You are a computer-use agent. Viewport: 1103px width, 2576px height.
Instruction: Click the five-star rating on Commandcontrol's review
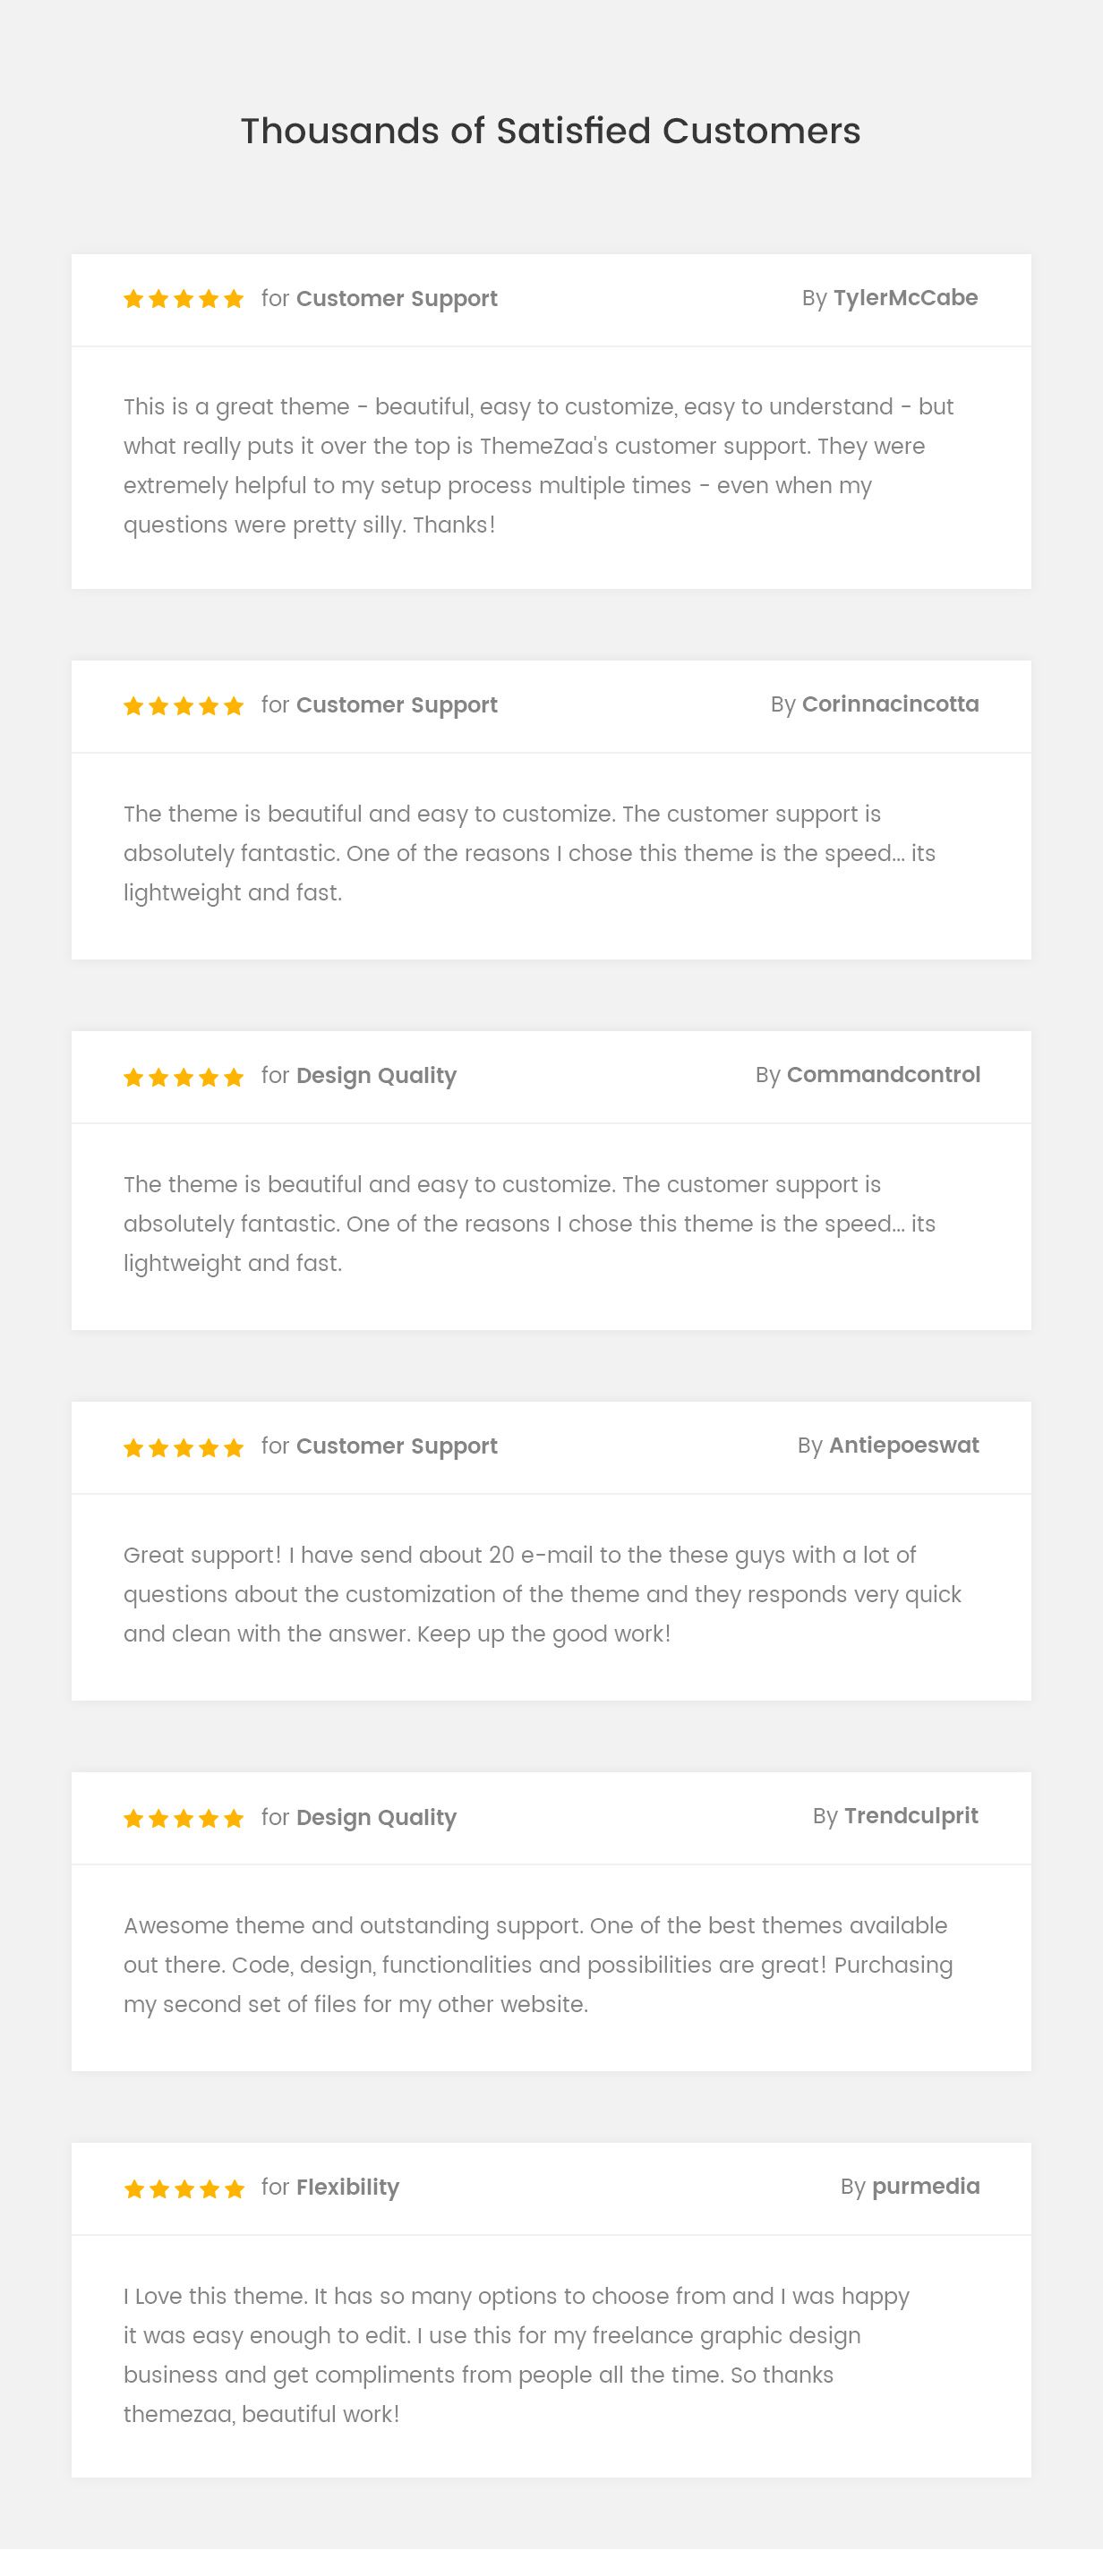click(183, 1077)
